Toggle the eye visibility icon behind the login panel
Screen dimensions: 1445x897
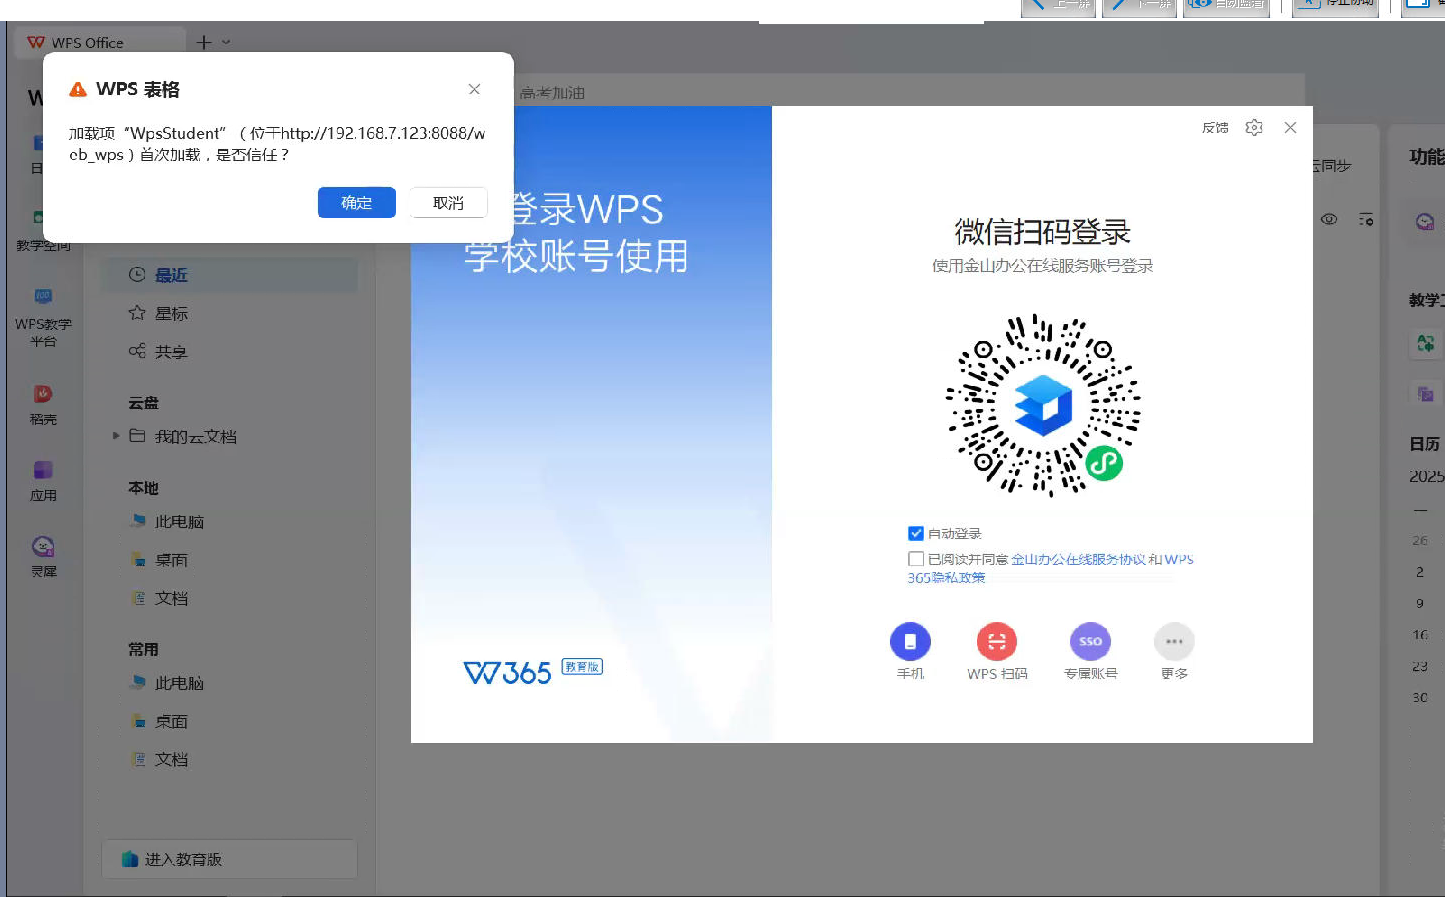pyautogui.click(x=1329, y=219)
